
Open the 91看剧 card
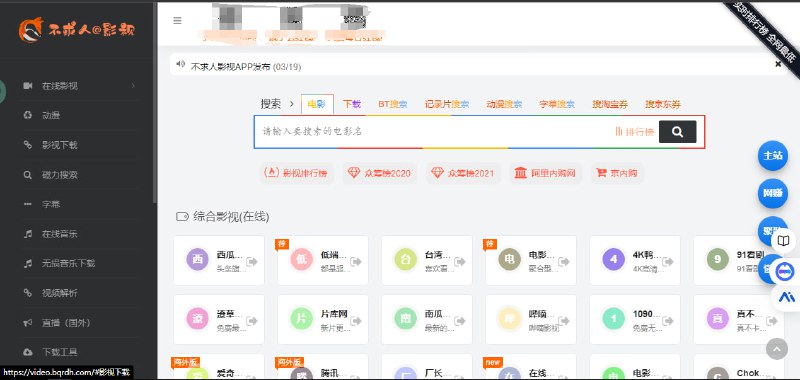(739, 261)
